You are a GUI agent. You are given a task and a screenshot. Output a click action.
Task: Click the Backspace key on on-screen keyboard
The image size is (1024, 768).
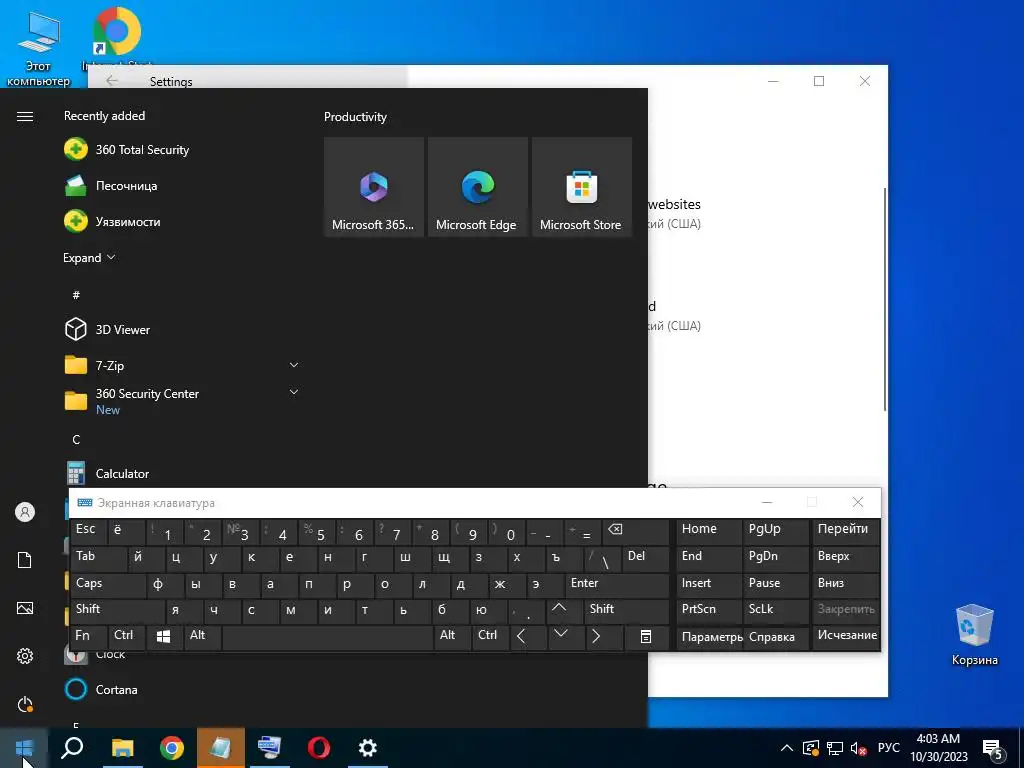pyautogui.click(x=636, y=532)
